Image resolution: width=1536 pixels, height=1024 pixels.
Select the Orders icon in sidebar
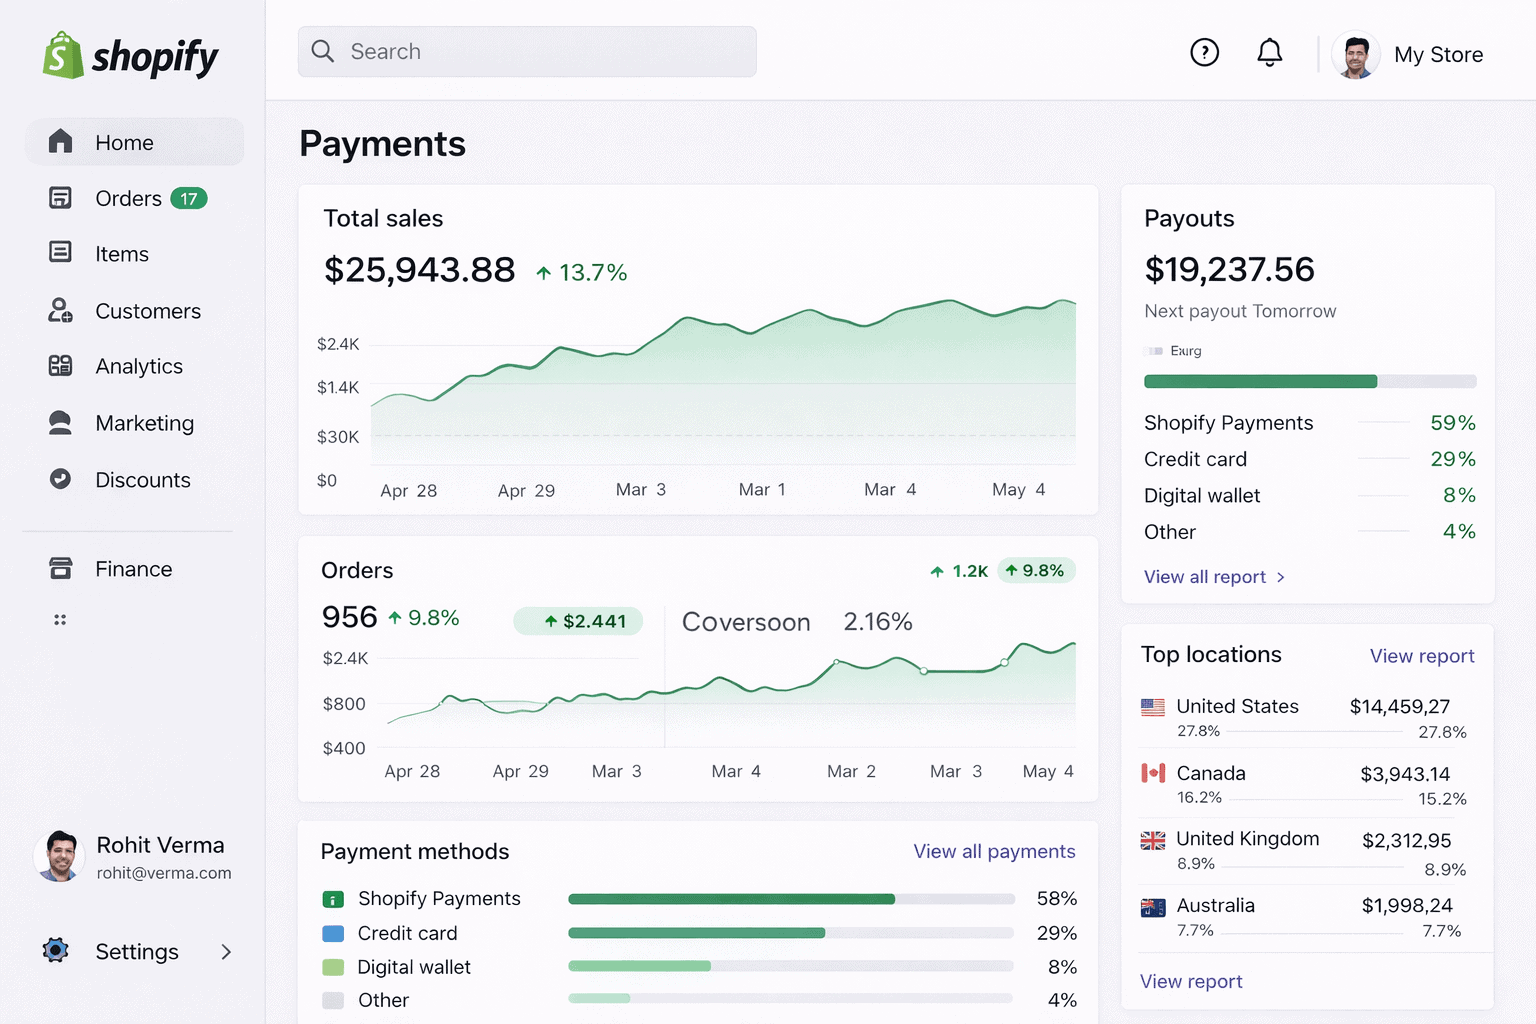(60, 198)
